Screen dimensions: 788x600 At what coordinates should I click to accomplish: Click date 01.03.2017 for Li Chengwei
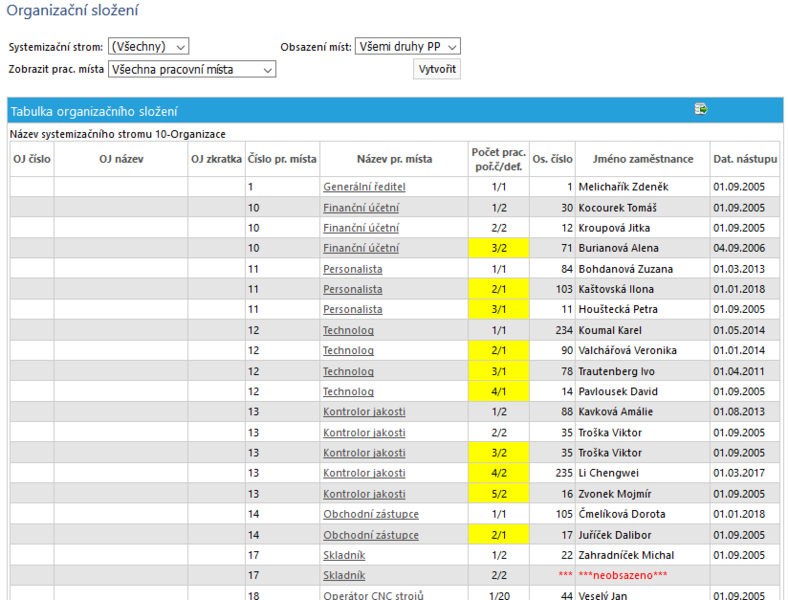click(x=745, y=473)
